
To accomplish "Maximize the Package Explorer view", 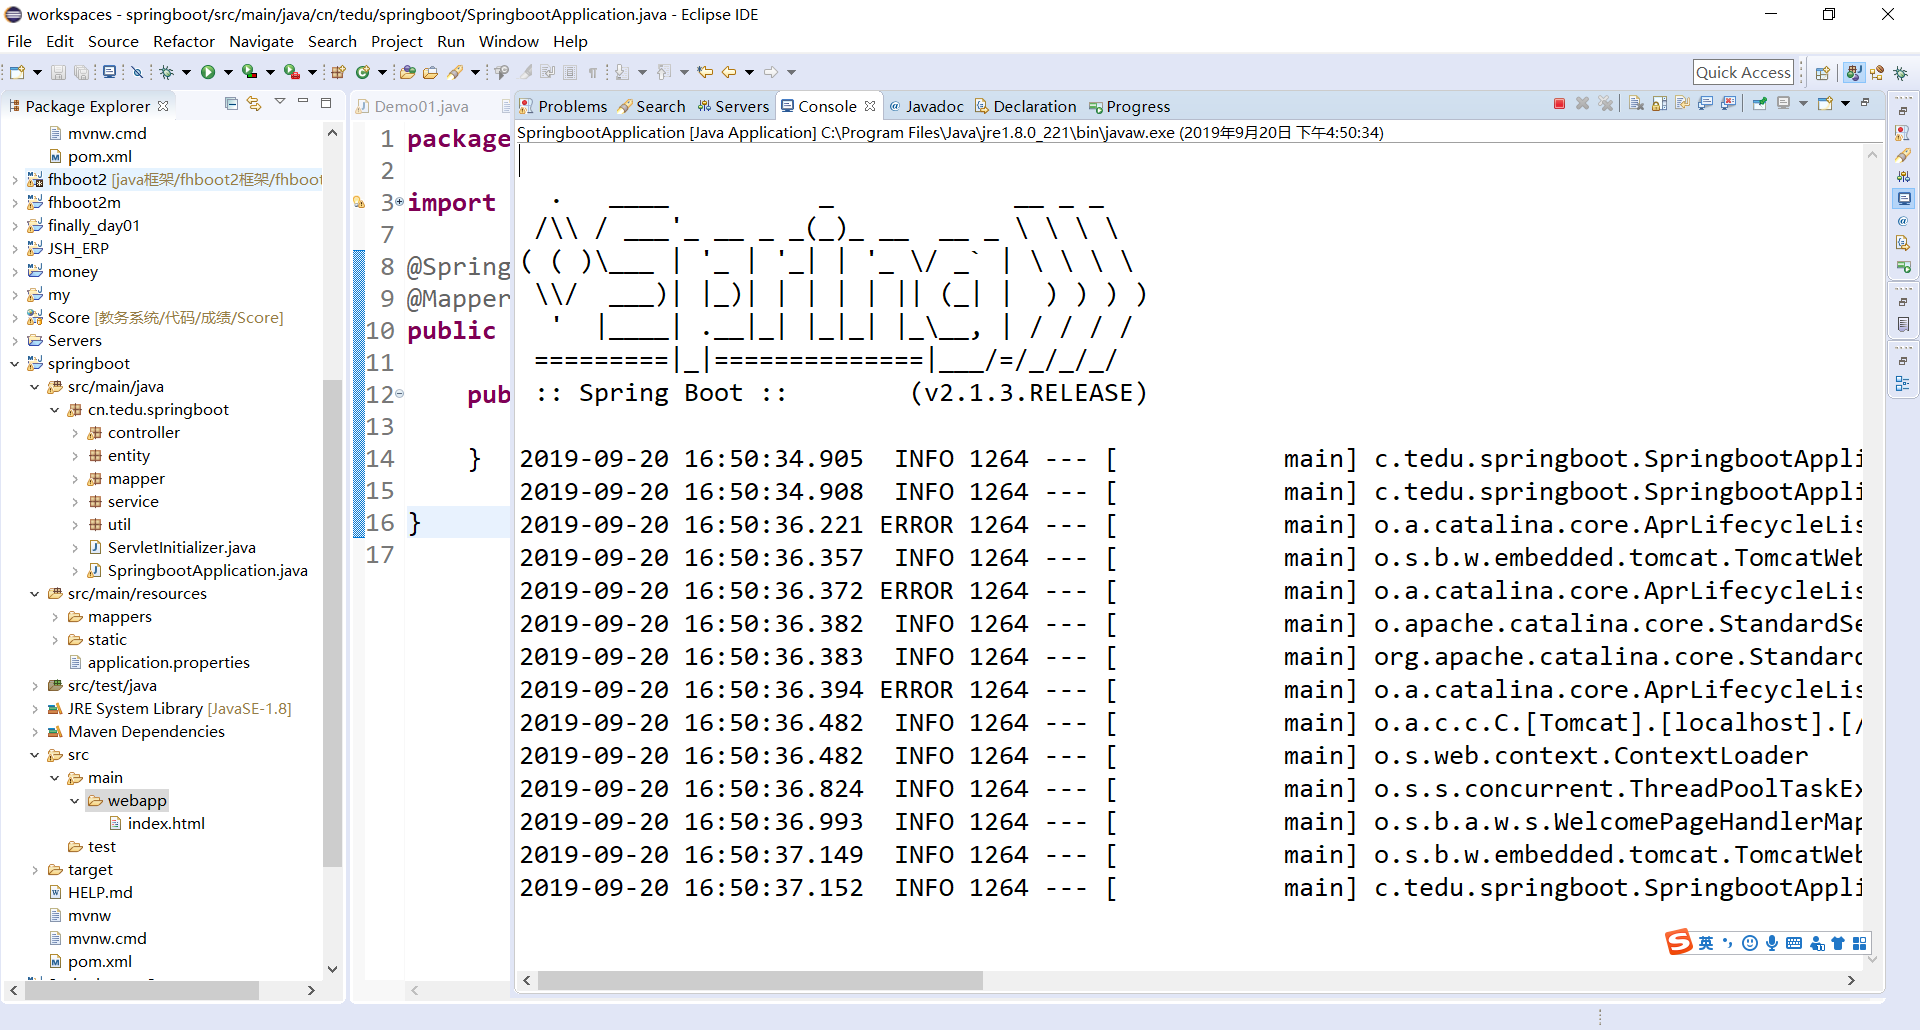I will coord(326,103).
